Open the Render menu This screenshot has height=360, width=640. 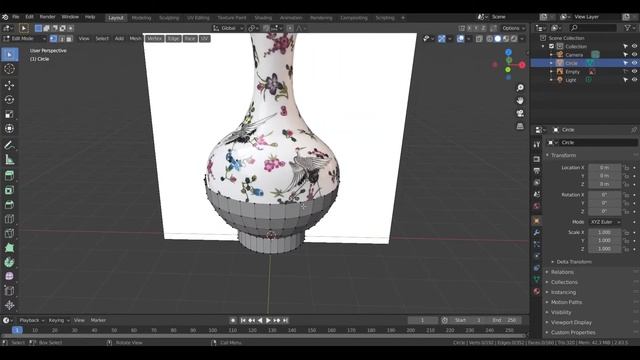47,17
